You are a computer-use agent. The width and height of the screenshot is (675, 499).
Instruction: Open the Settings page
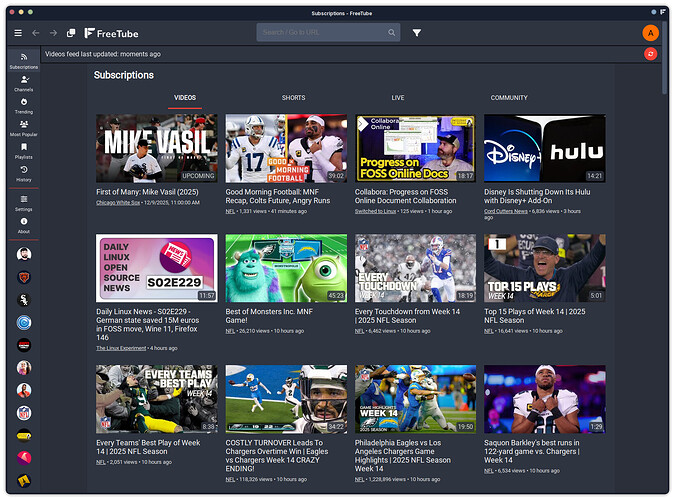[x=24, y=202]
